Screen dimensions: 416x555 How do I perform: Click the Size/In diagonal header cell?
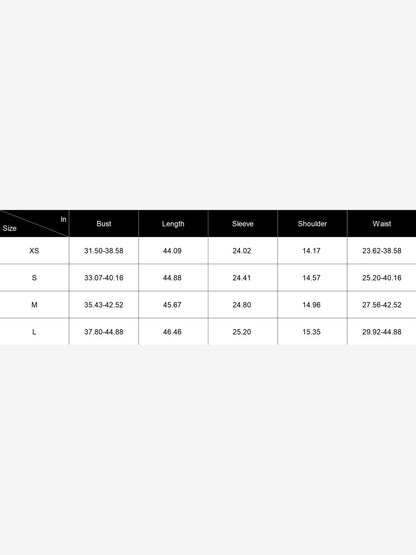point(34,223)
